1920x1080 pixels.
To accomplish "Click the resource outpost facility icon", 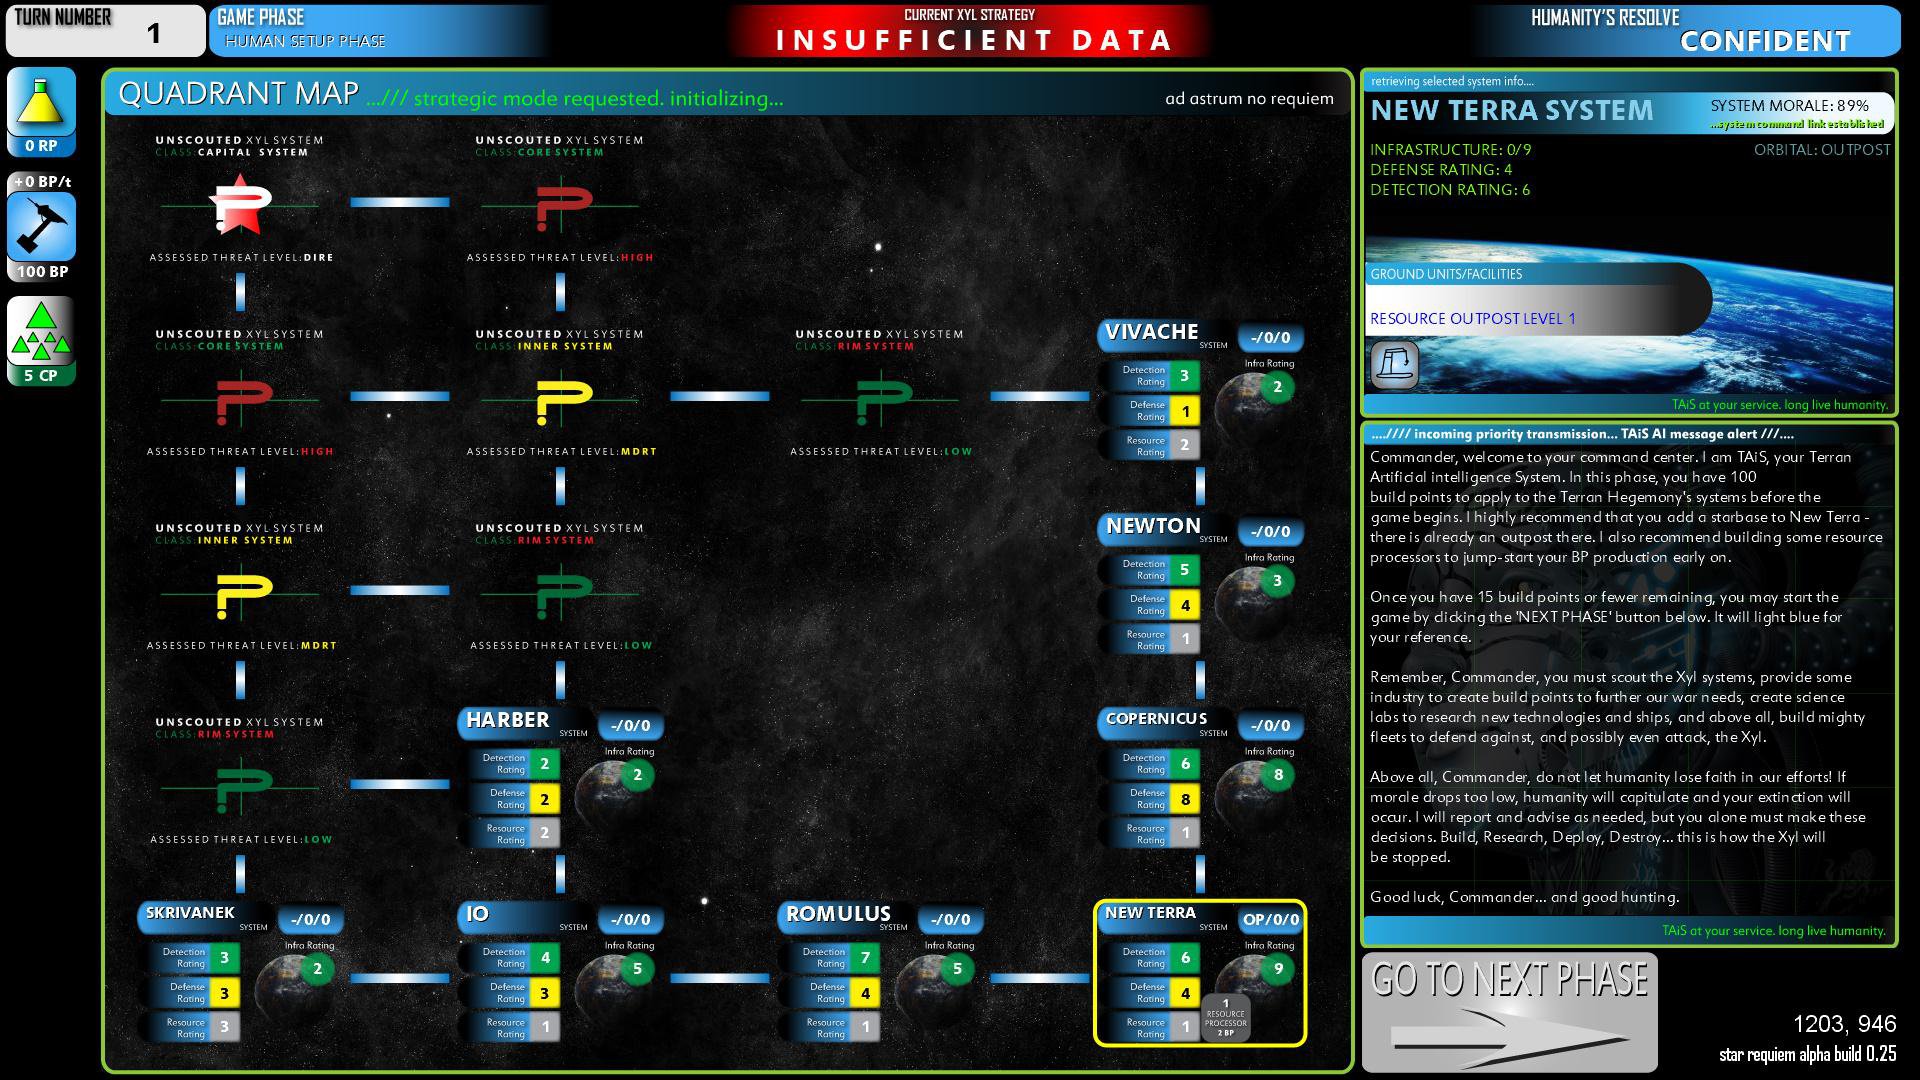I will pos(1394,364).
